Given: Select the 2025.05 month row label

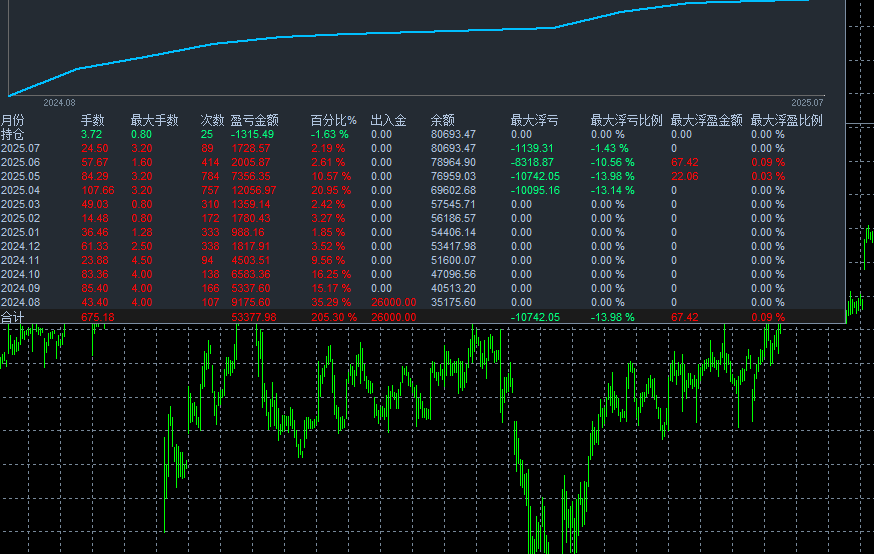Looking at the screenshot, I should pos(21,177).
